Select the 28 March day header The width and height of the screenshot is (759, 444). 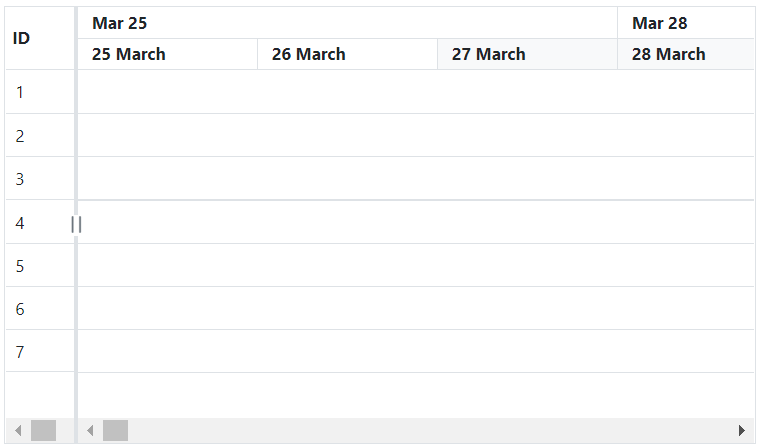coord(669,54)
